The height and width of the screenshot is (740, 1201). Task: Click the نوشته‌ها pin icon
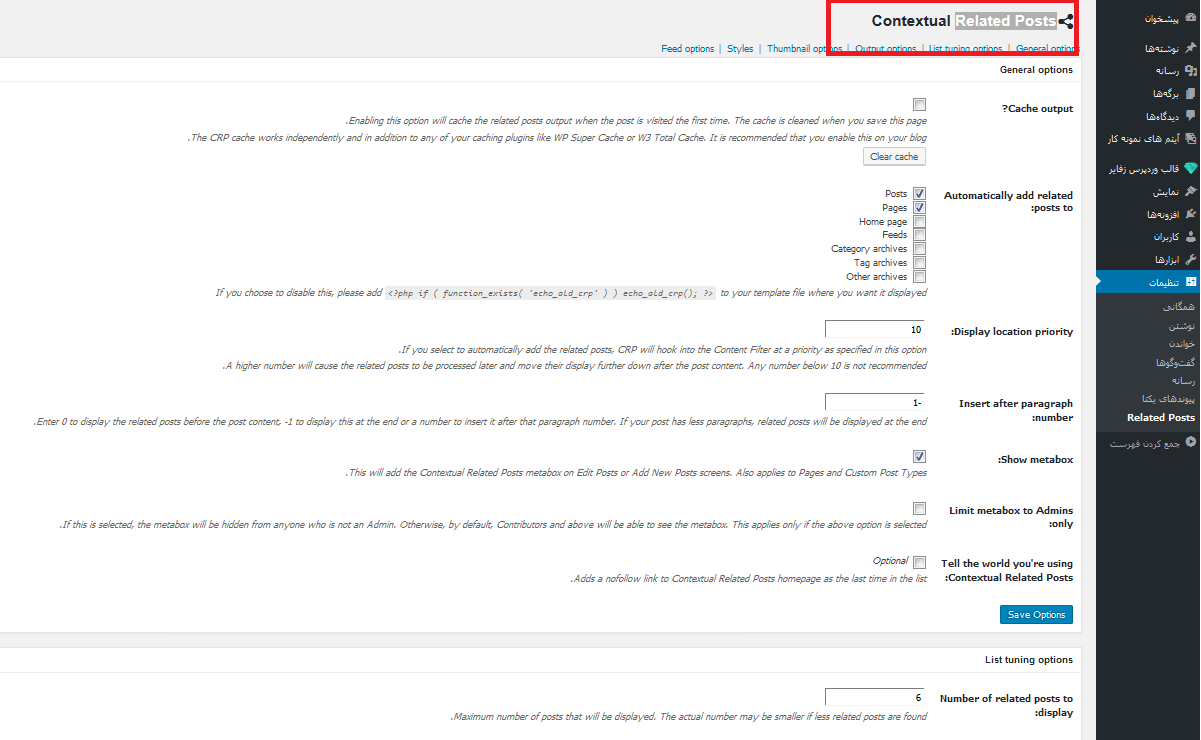coord(1190,47)
